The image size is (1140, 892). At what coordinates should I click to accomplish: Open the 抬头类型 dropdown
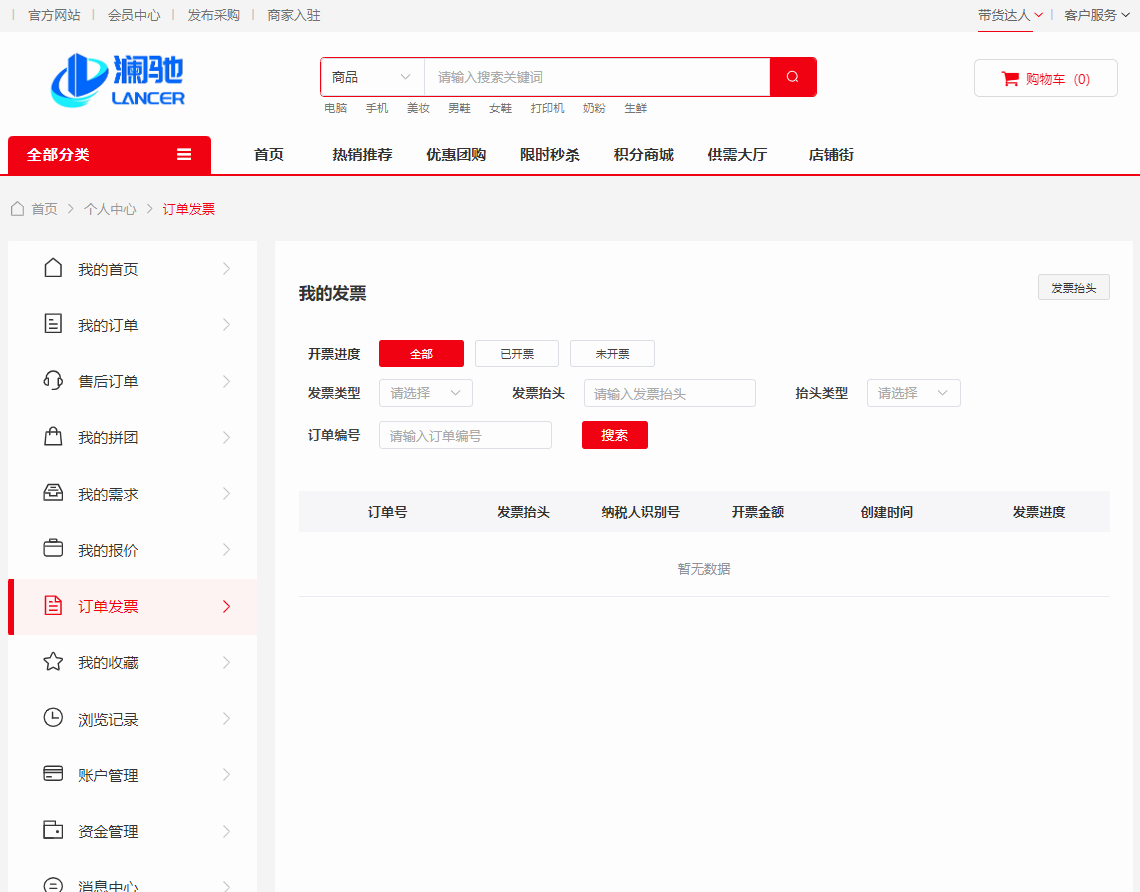[913, 393]
